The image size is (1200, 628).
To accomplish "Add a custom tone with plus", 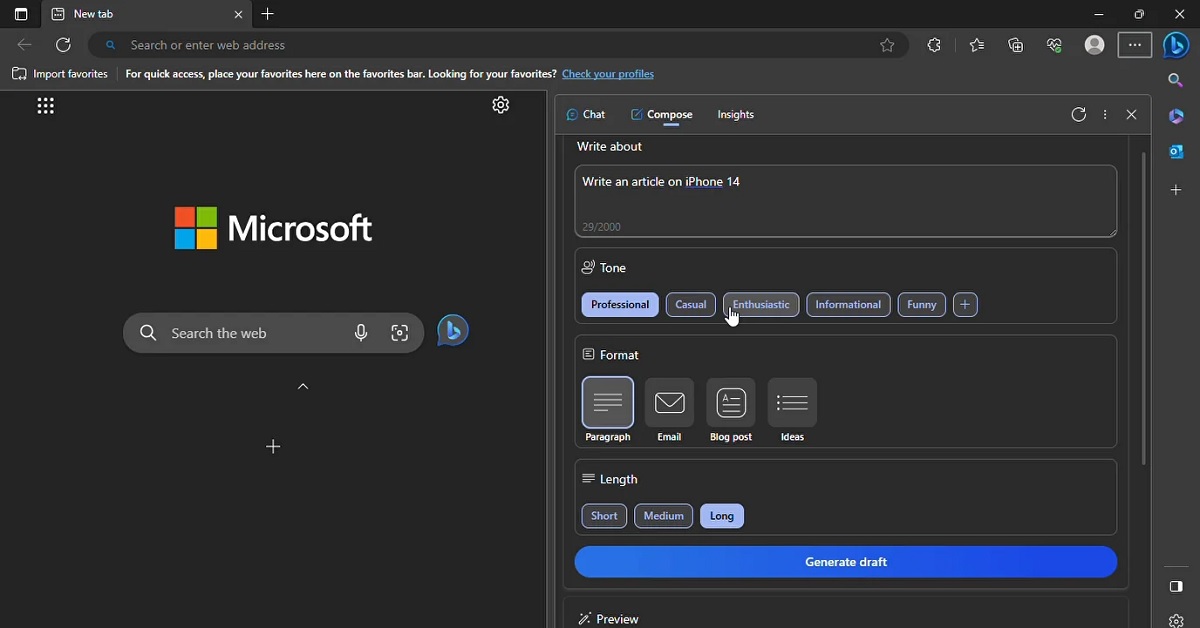I will [965, 305].
